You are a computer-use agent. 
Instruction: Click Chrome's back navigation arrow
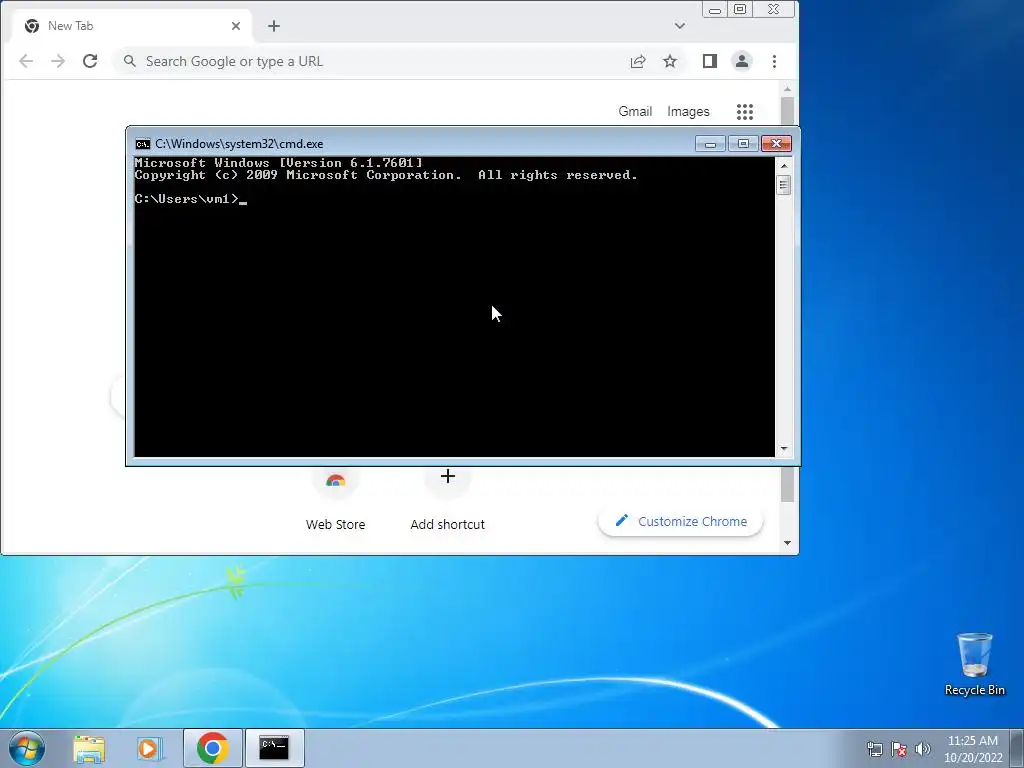click(26, 61)
